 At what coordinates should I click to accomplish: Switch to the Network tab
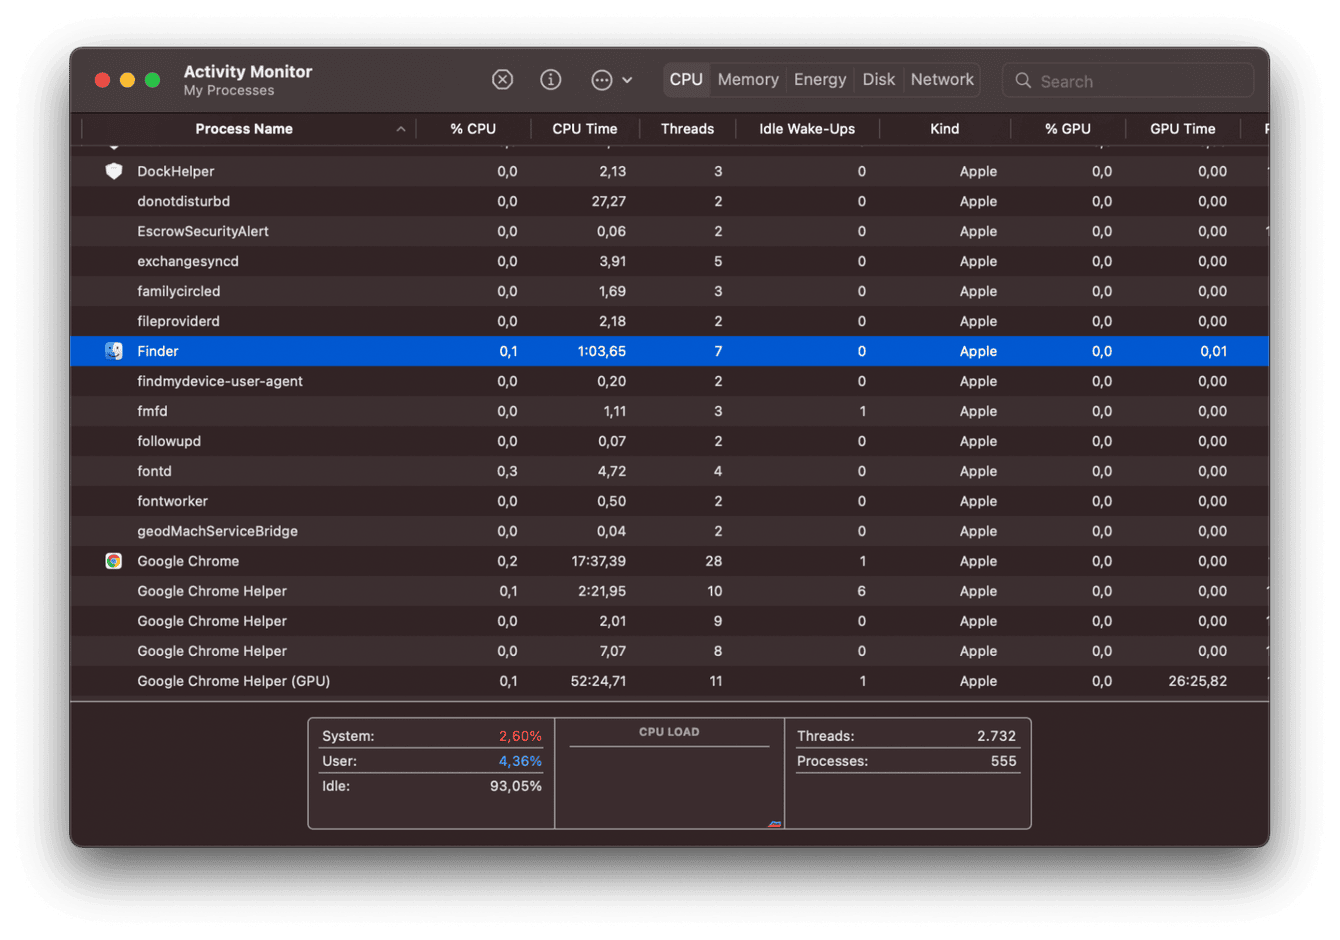tap(941, 79)
